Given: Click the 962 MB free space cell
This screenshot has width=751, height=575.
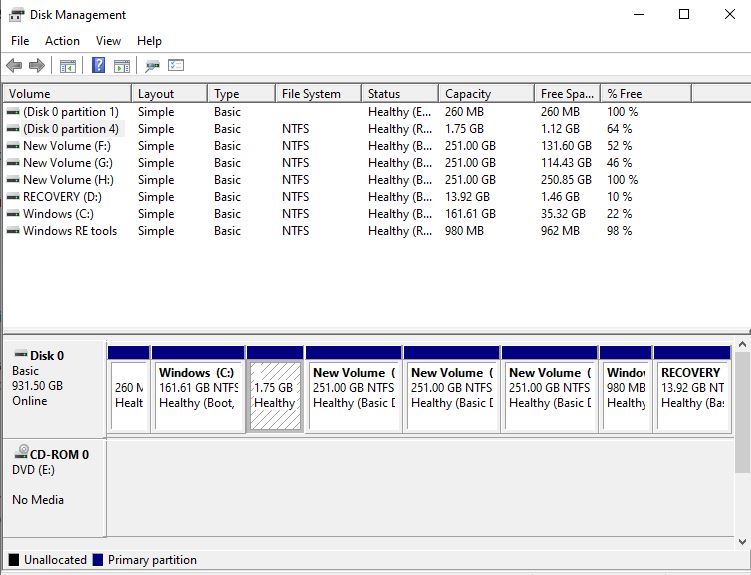Looking at the screenshot, I should point(560,231).
